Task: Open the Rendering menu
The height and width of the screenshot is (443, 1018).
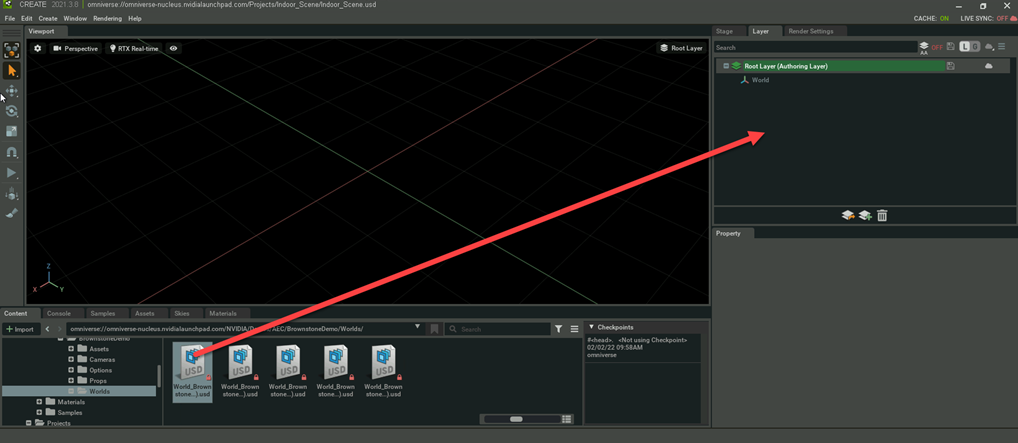Action: tap(107, 18)
